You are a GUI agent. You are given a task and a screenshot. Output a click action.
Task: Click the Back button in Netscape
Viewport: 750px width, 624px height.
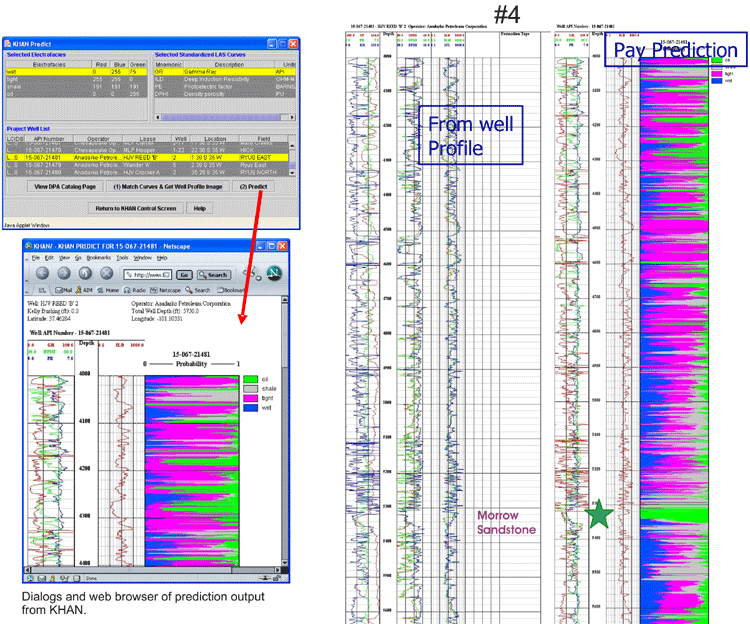tap(43, 274)
